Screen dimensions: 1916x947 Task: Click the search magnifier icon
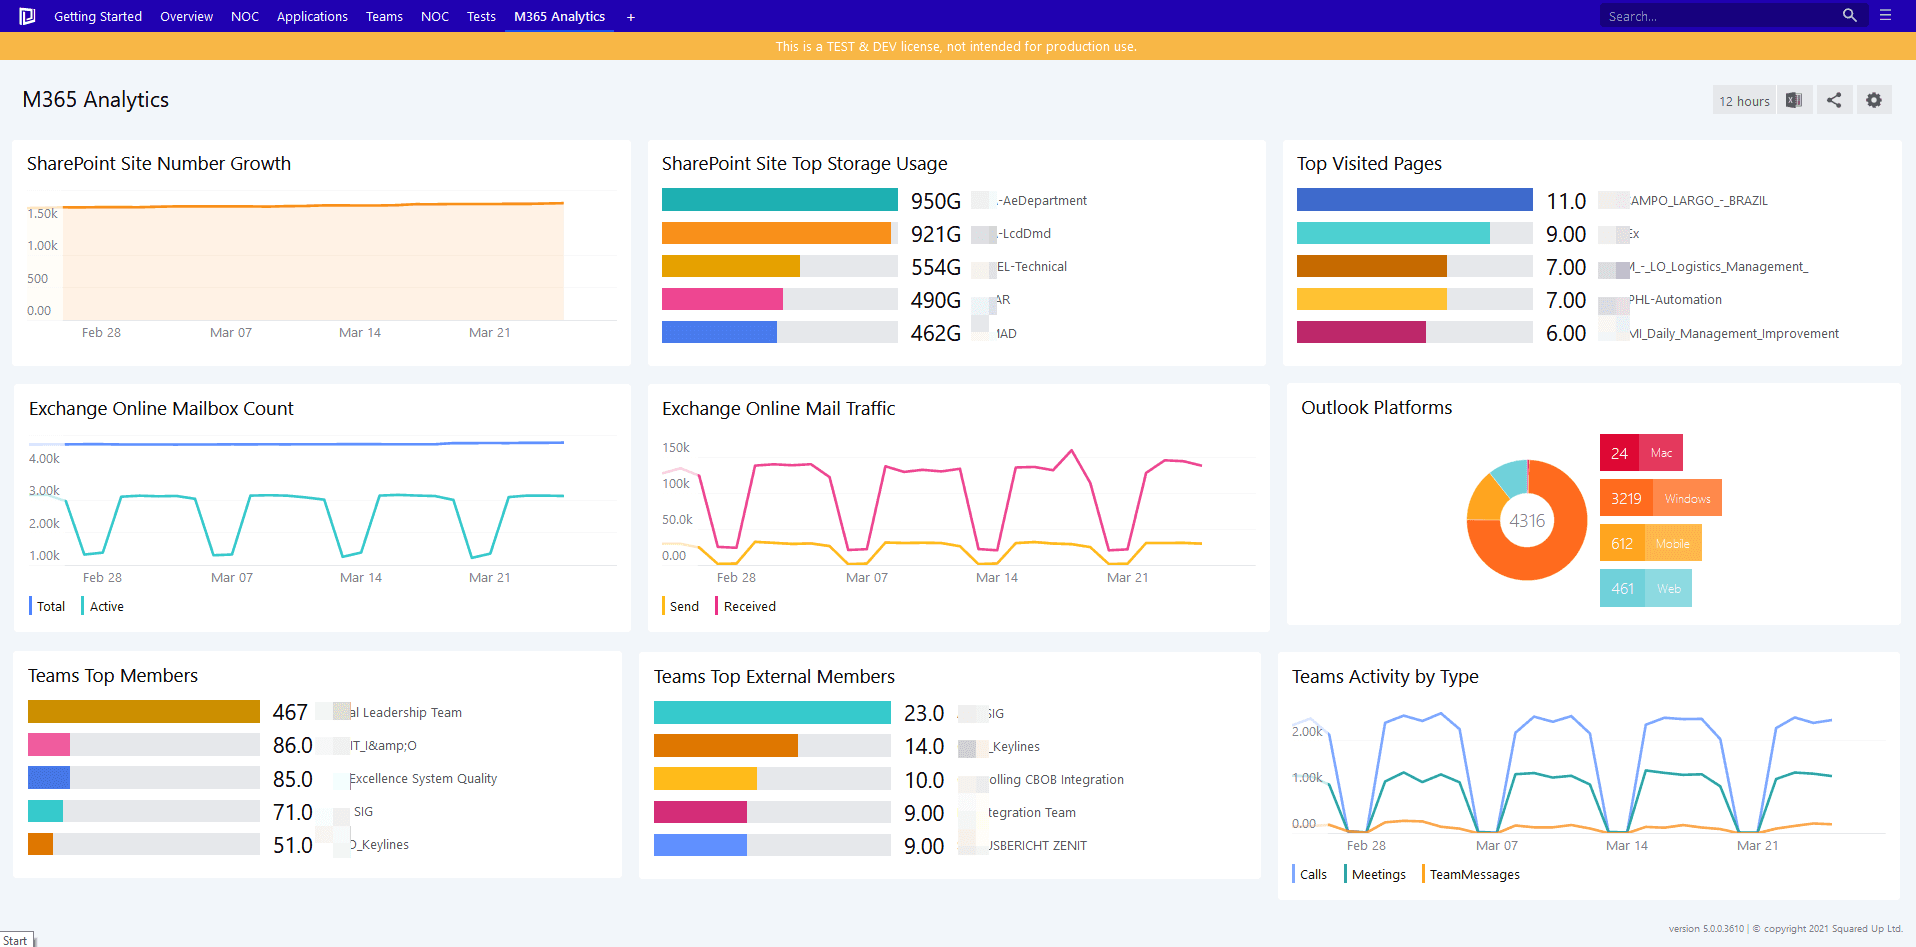point(1849,16)
